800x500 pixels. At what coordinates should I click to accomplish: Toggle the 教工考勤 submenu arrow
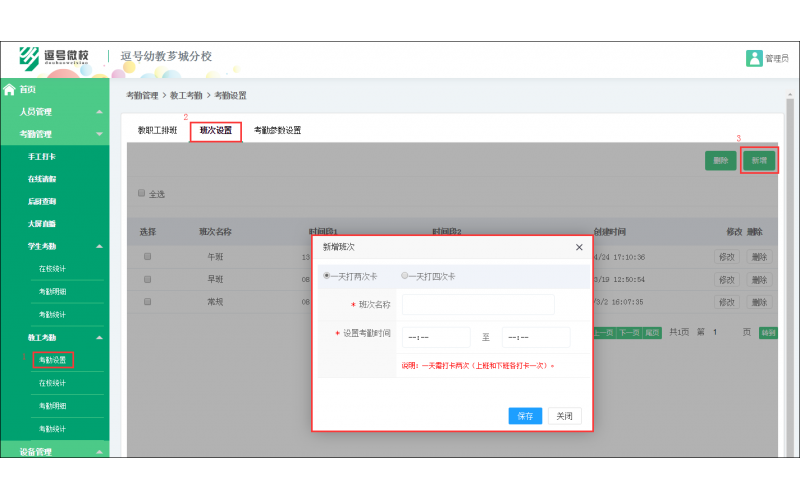99,337
